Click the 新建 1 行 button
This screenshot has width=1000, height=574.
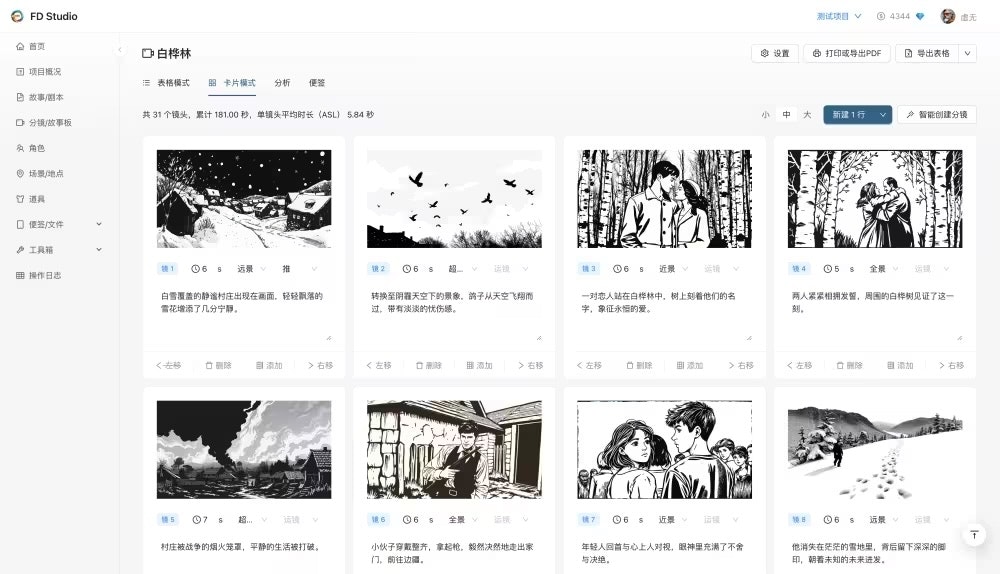[x=849, y=115]
